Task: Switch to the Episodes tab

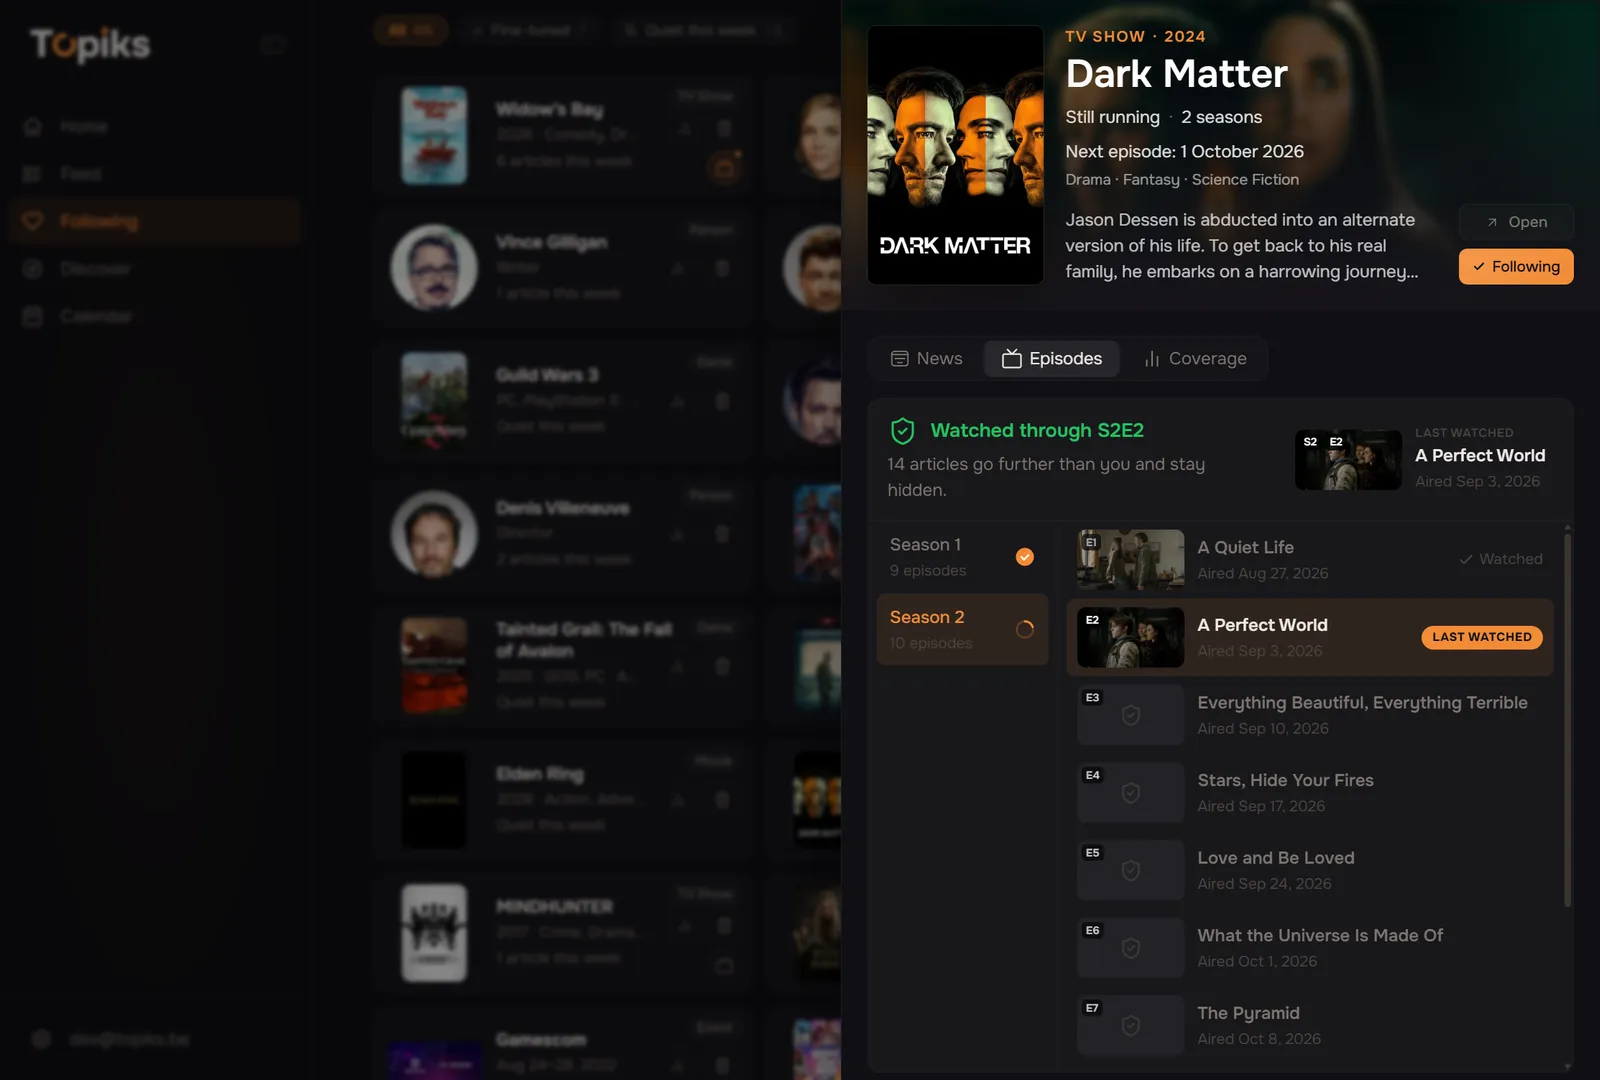Action: pos(1052,359)
